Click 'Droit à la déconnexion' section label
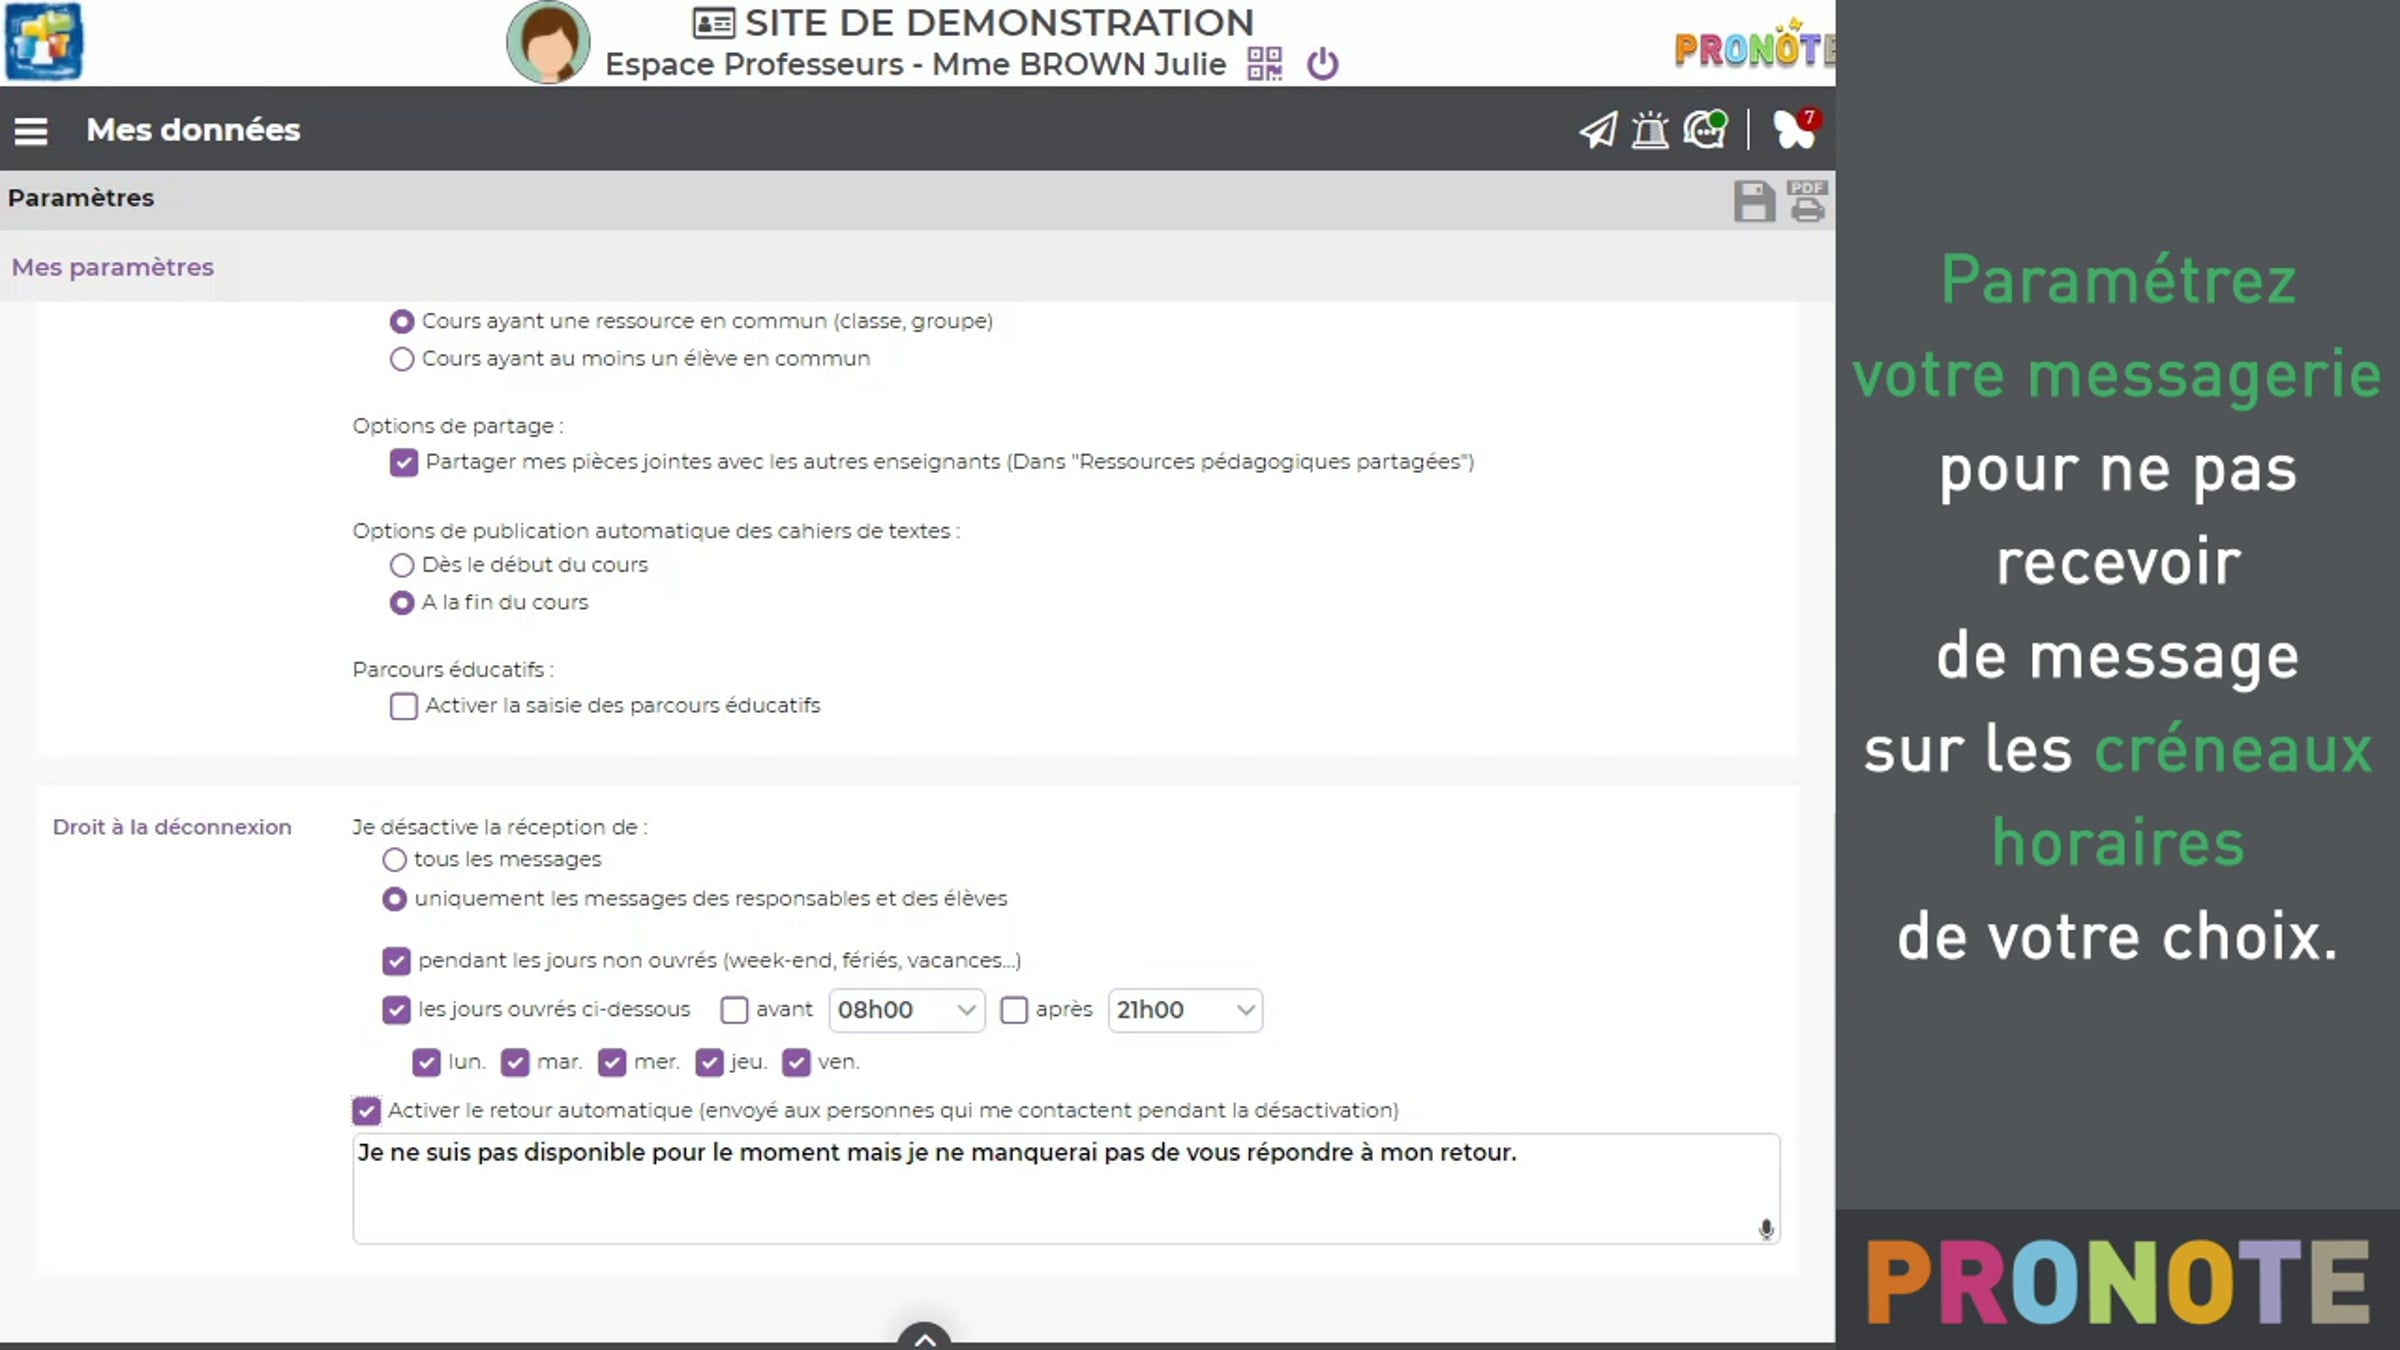The height and width of the screenshot is (1350, 2400). 172,827
